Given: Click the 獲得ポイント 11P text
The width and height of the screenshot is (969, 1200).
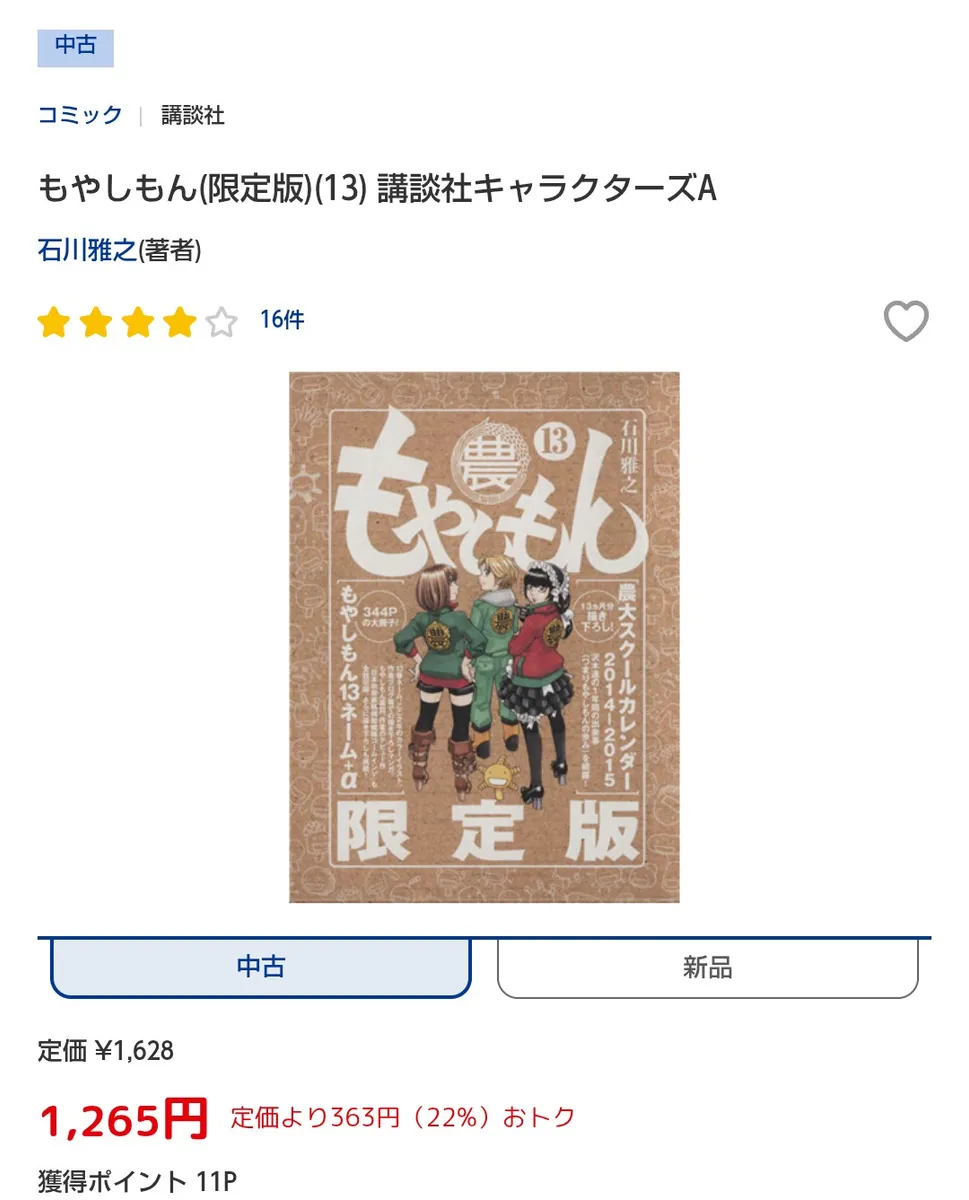Looking at the screenshot, I should [137, 1181].
